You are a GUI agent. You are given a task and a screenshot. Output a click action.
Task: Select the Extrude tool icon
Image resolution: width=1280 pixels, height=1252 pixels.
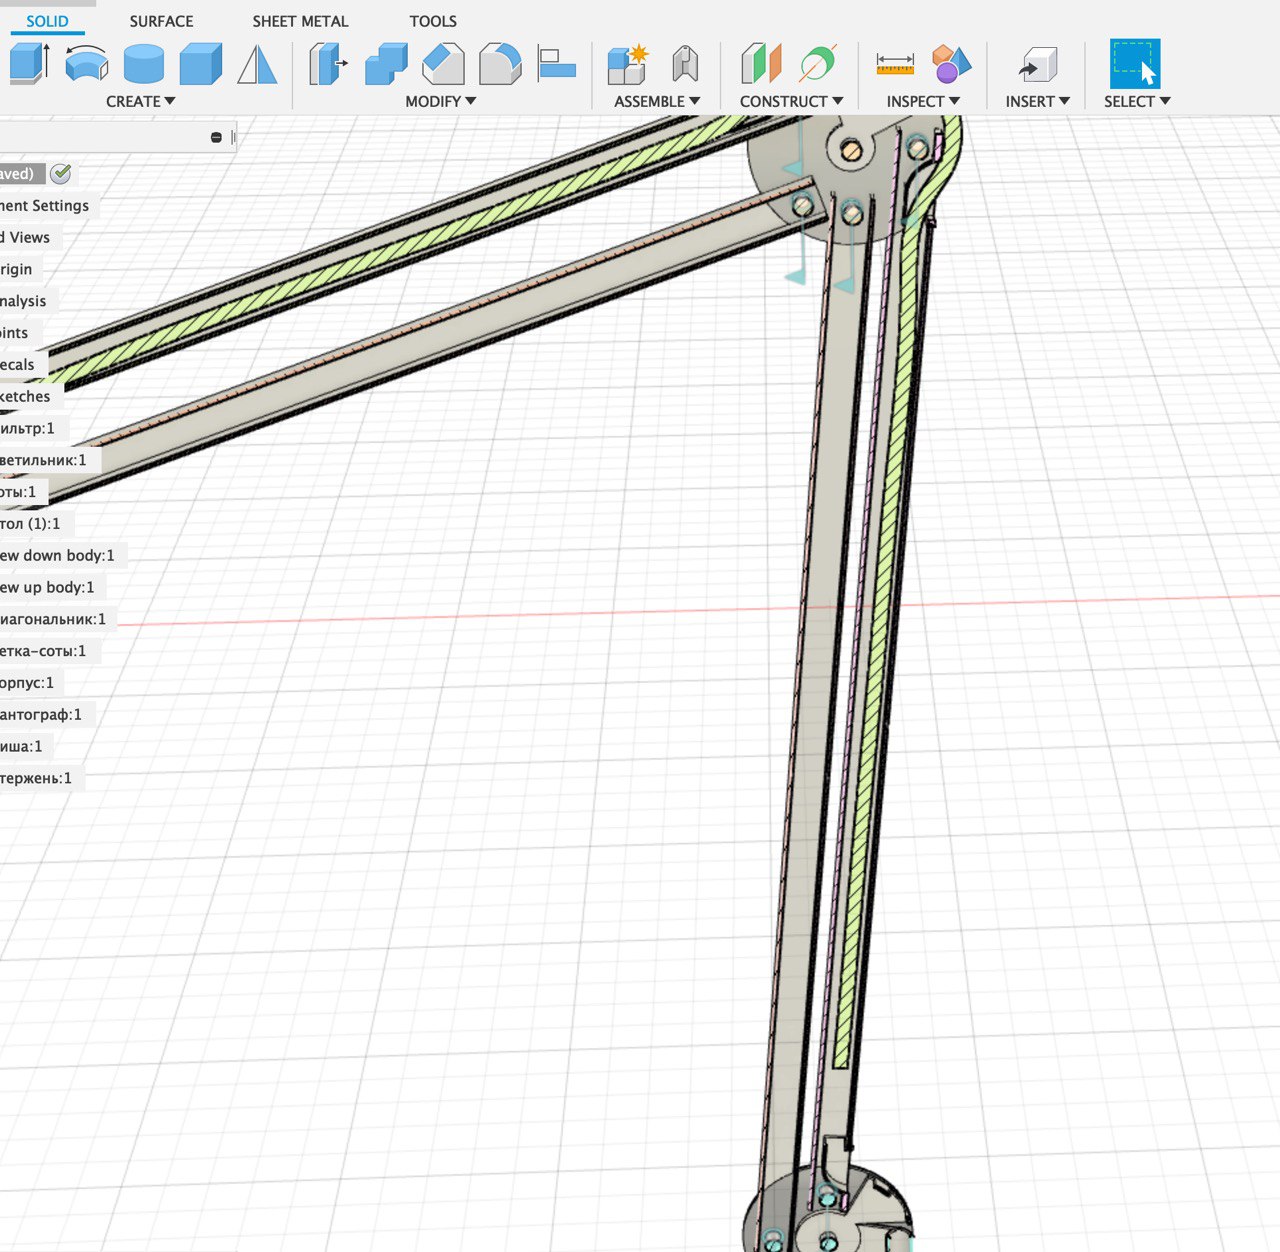pyautogui.click(x=29, y=63)
